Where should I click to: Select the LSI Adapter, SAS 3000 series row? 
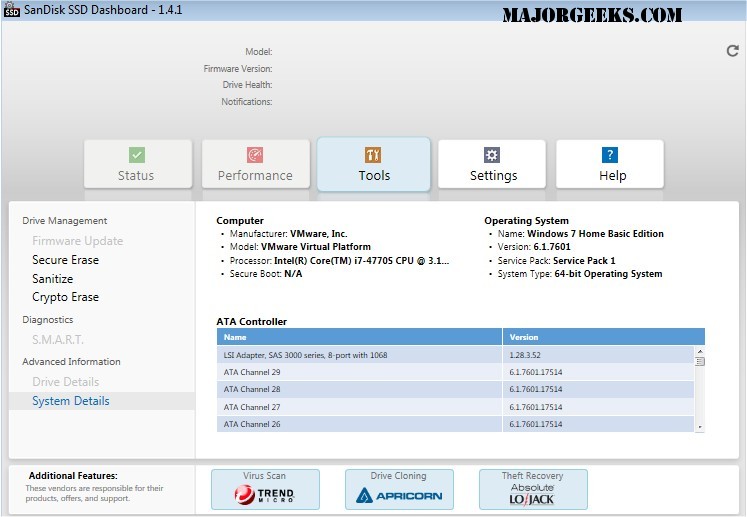(455, 355)
